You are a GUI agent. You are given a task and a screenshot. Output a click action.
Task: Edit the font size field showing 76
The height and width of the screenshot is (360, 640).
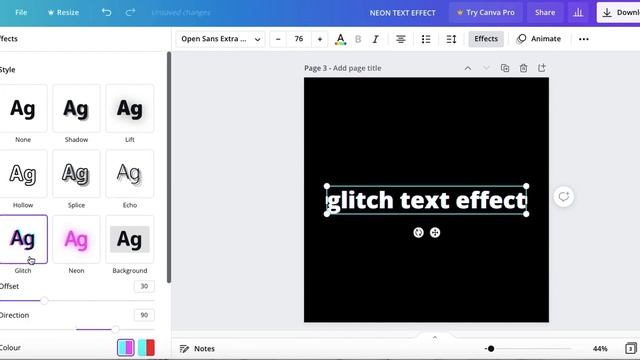299,39
